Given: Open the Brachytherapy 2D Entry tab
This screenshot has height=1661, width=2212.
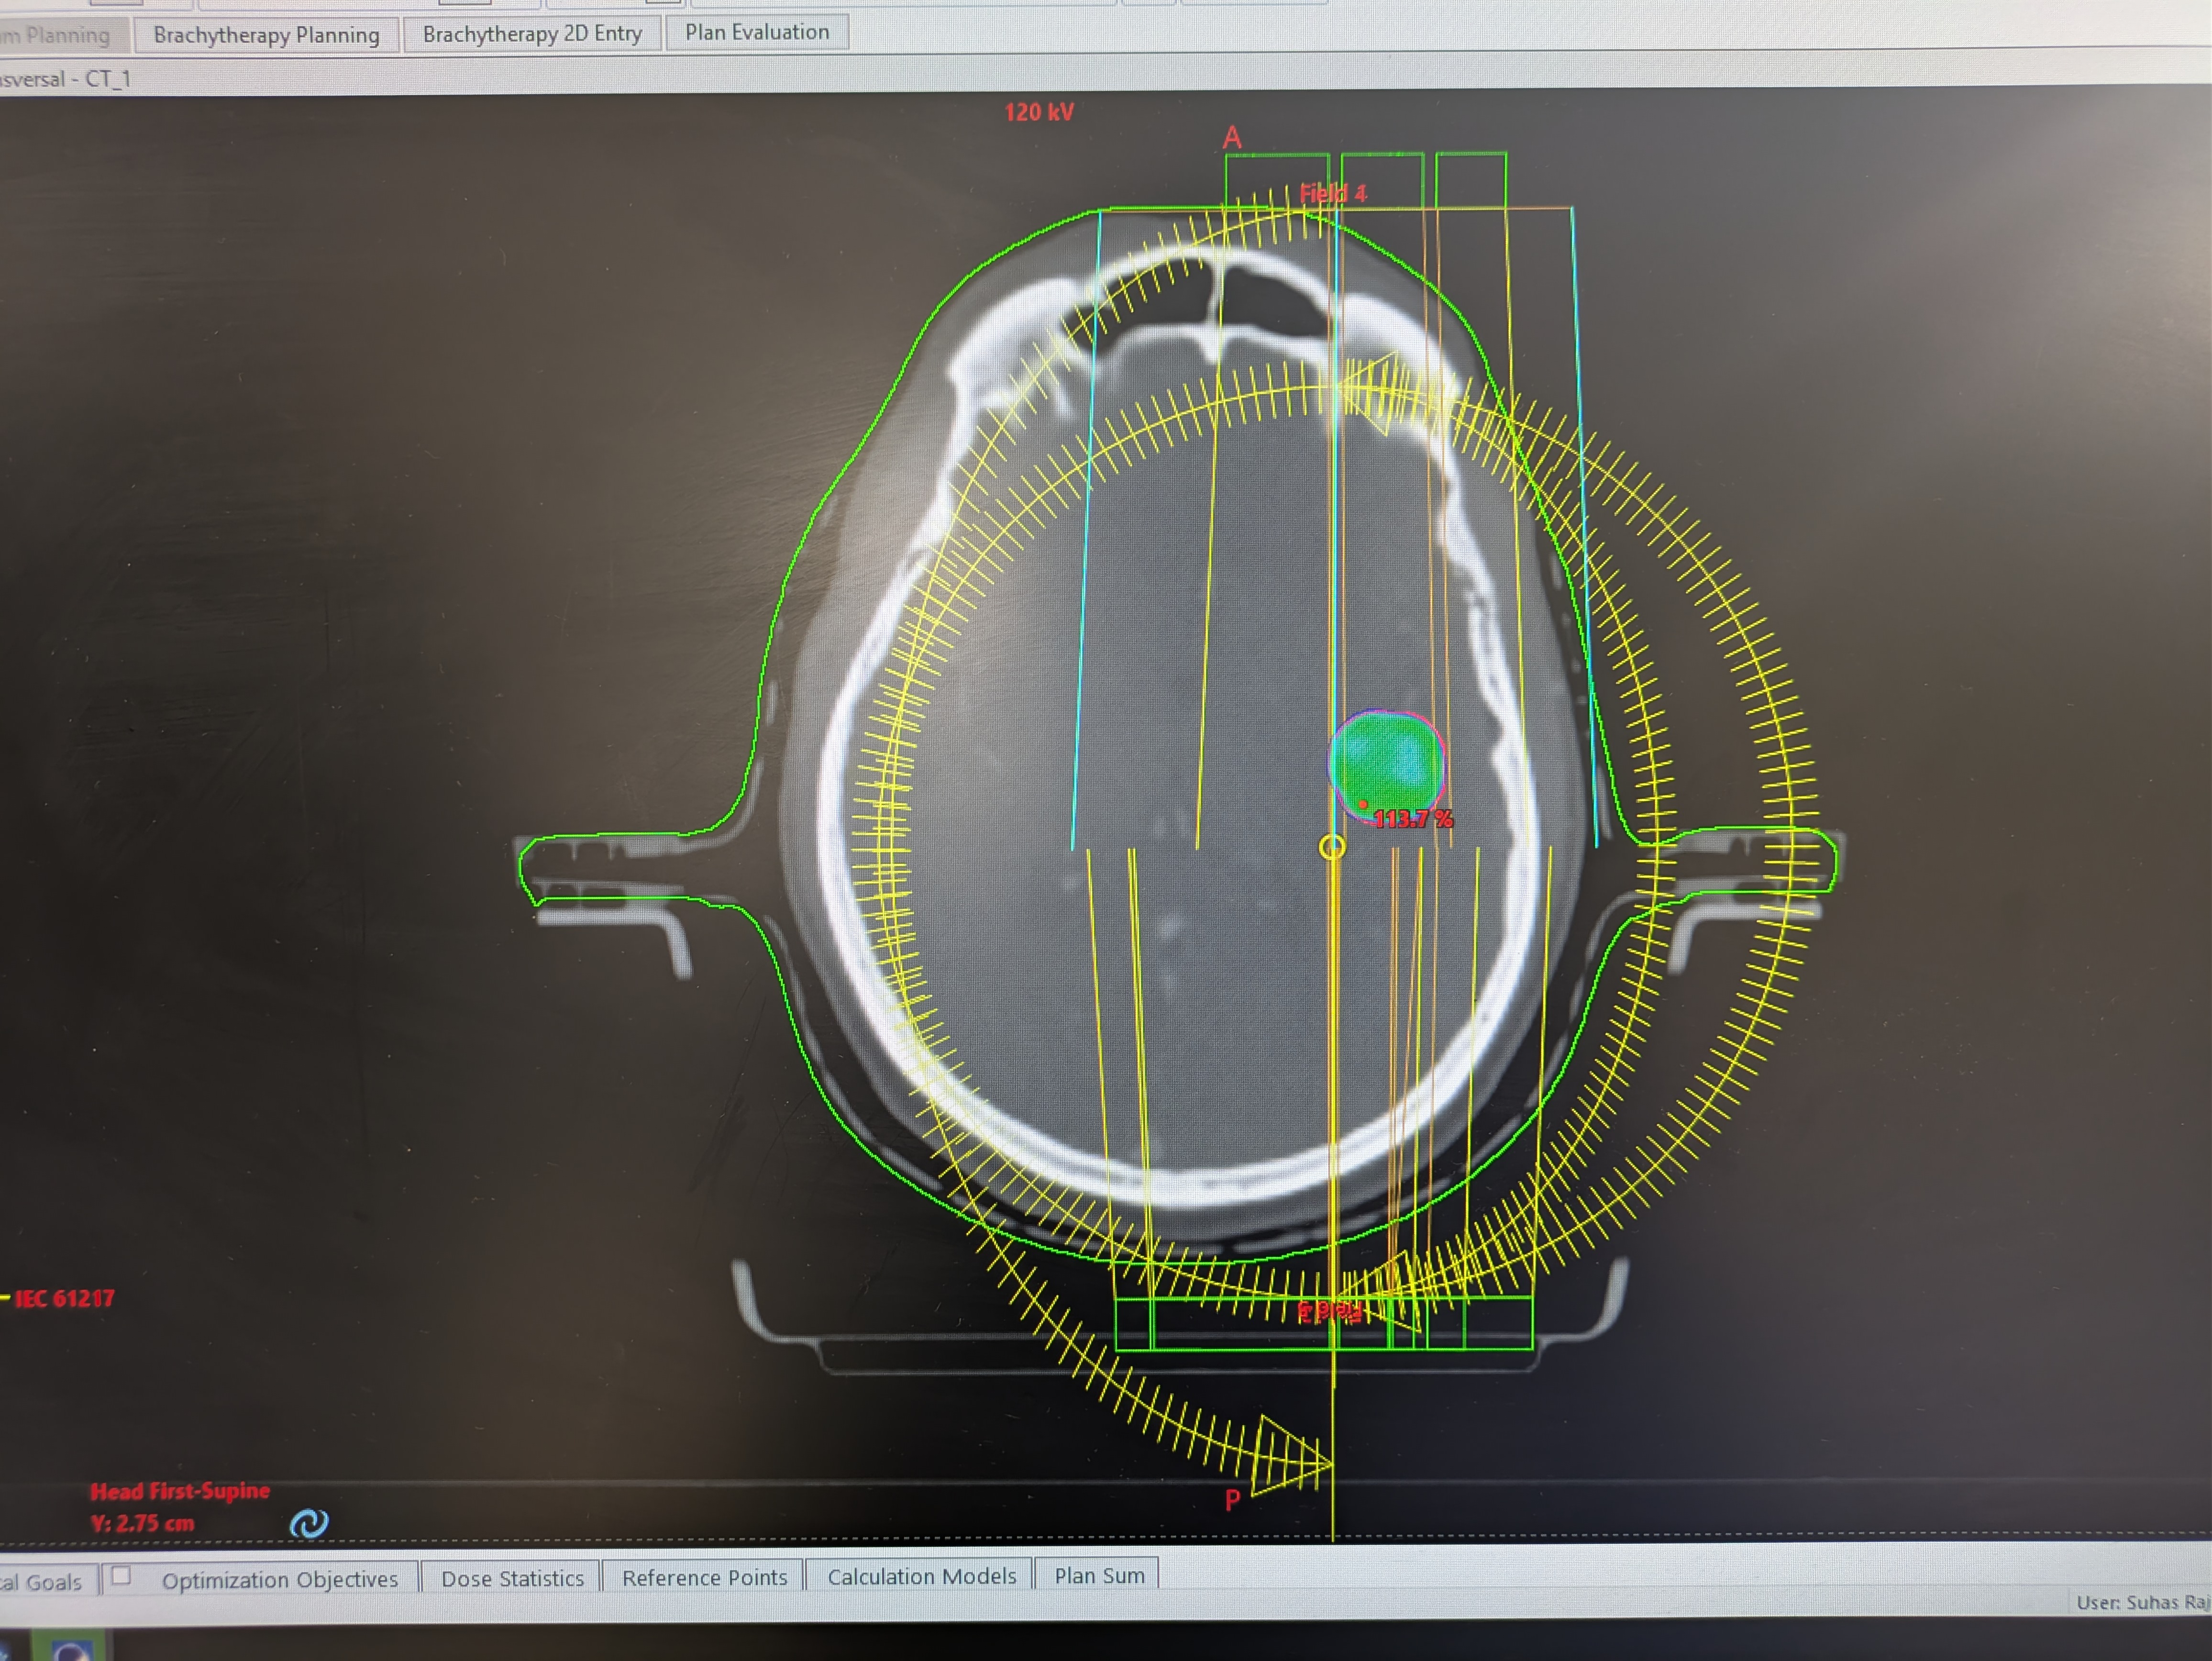Looking at the screenshot, I should tap(532, 33).
